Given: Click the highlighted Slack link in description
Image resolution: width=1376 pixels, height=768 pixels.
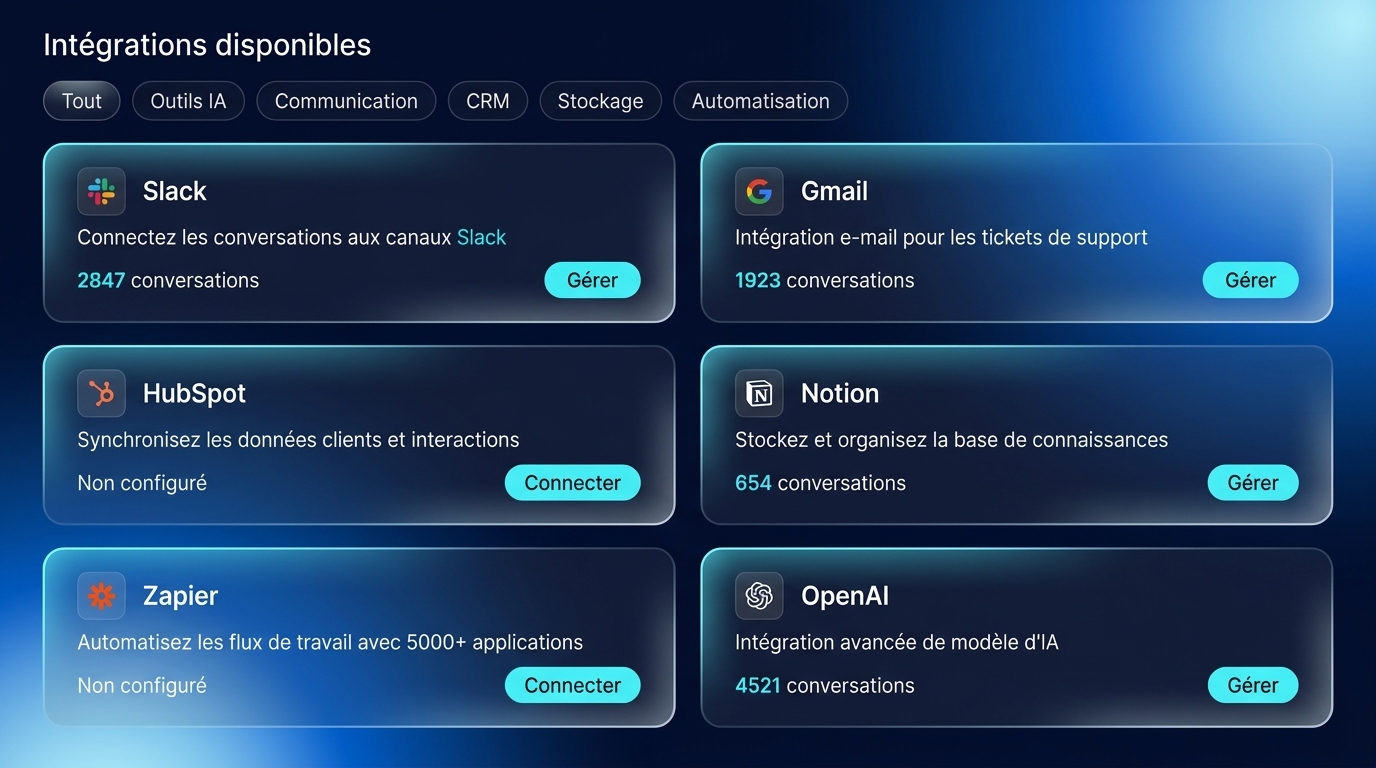Looking at the screenshot, I should point(482,237).
